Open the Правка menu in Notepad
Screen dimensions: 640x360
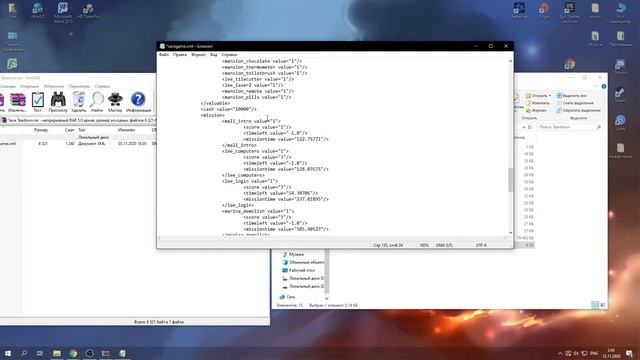coord(180,54)
